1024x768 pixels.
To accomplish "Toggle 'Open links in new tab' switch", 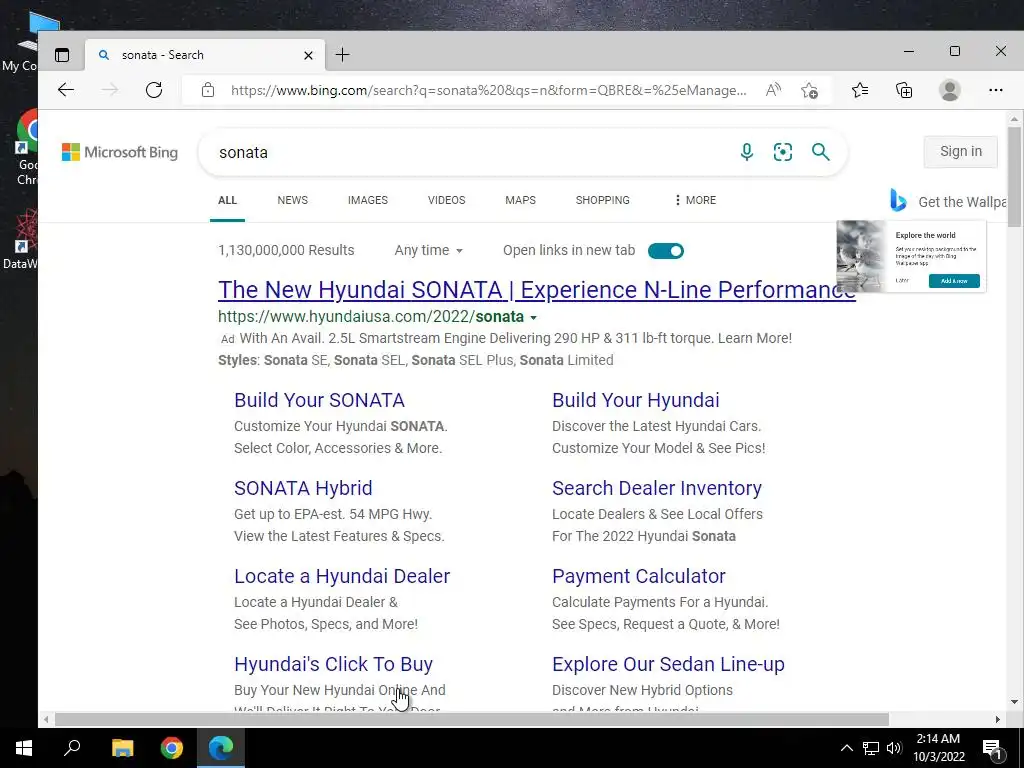I will (665, 251).
